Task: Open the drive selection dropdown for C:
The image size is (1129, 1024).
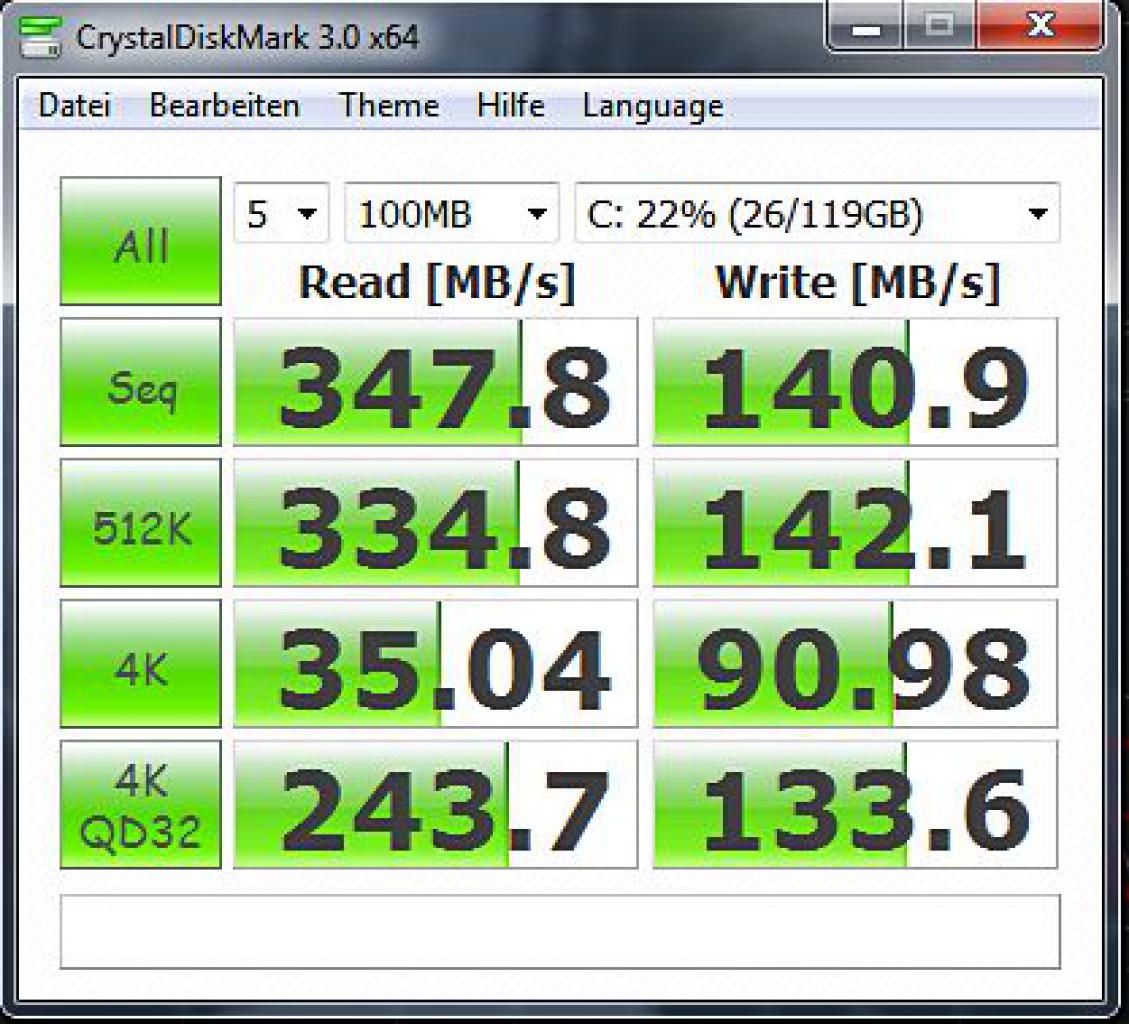Action: [x=817, y=213]
